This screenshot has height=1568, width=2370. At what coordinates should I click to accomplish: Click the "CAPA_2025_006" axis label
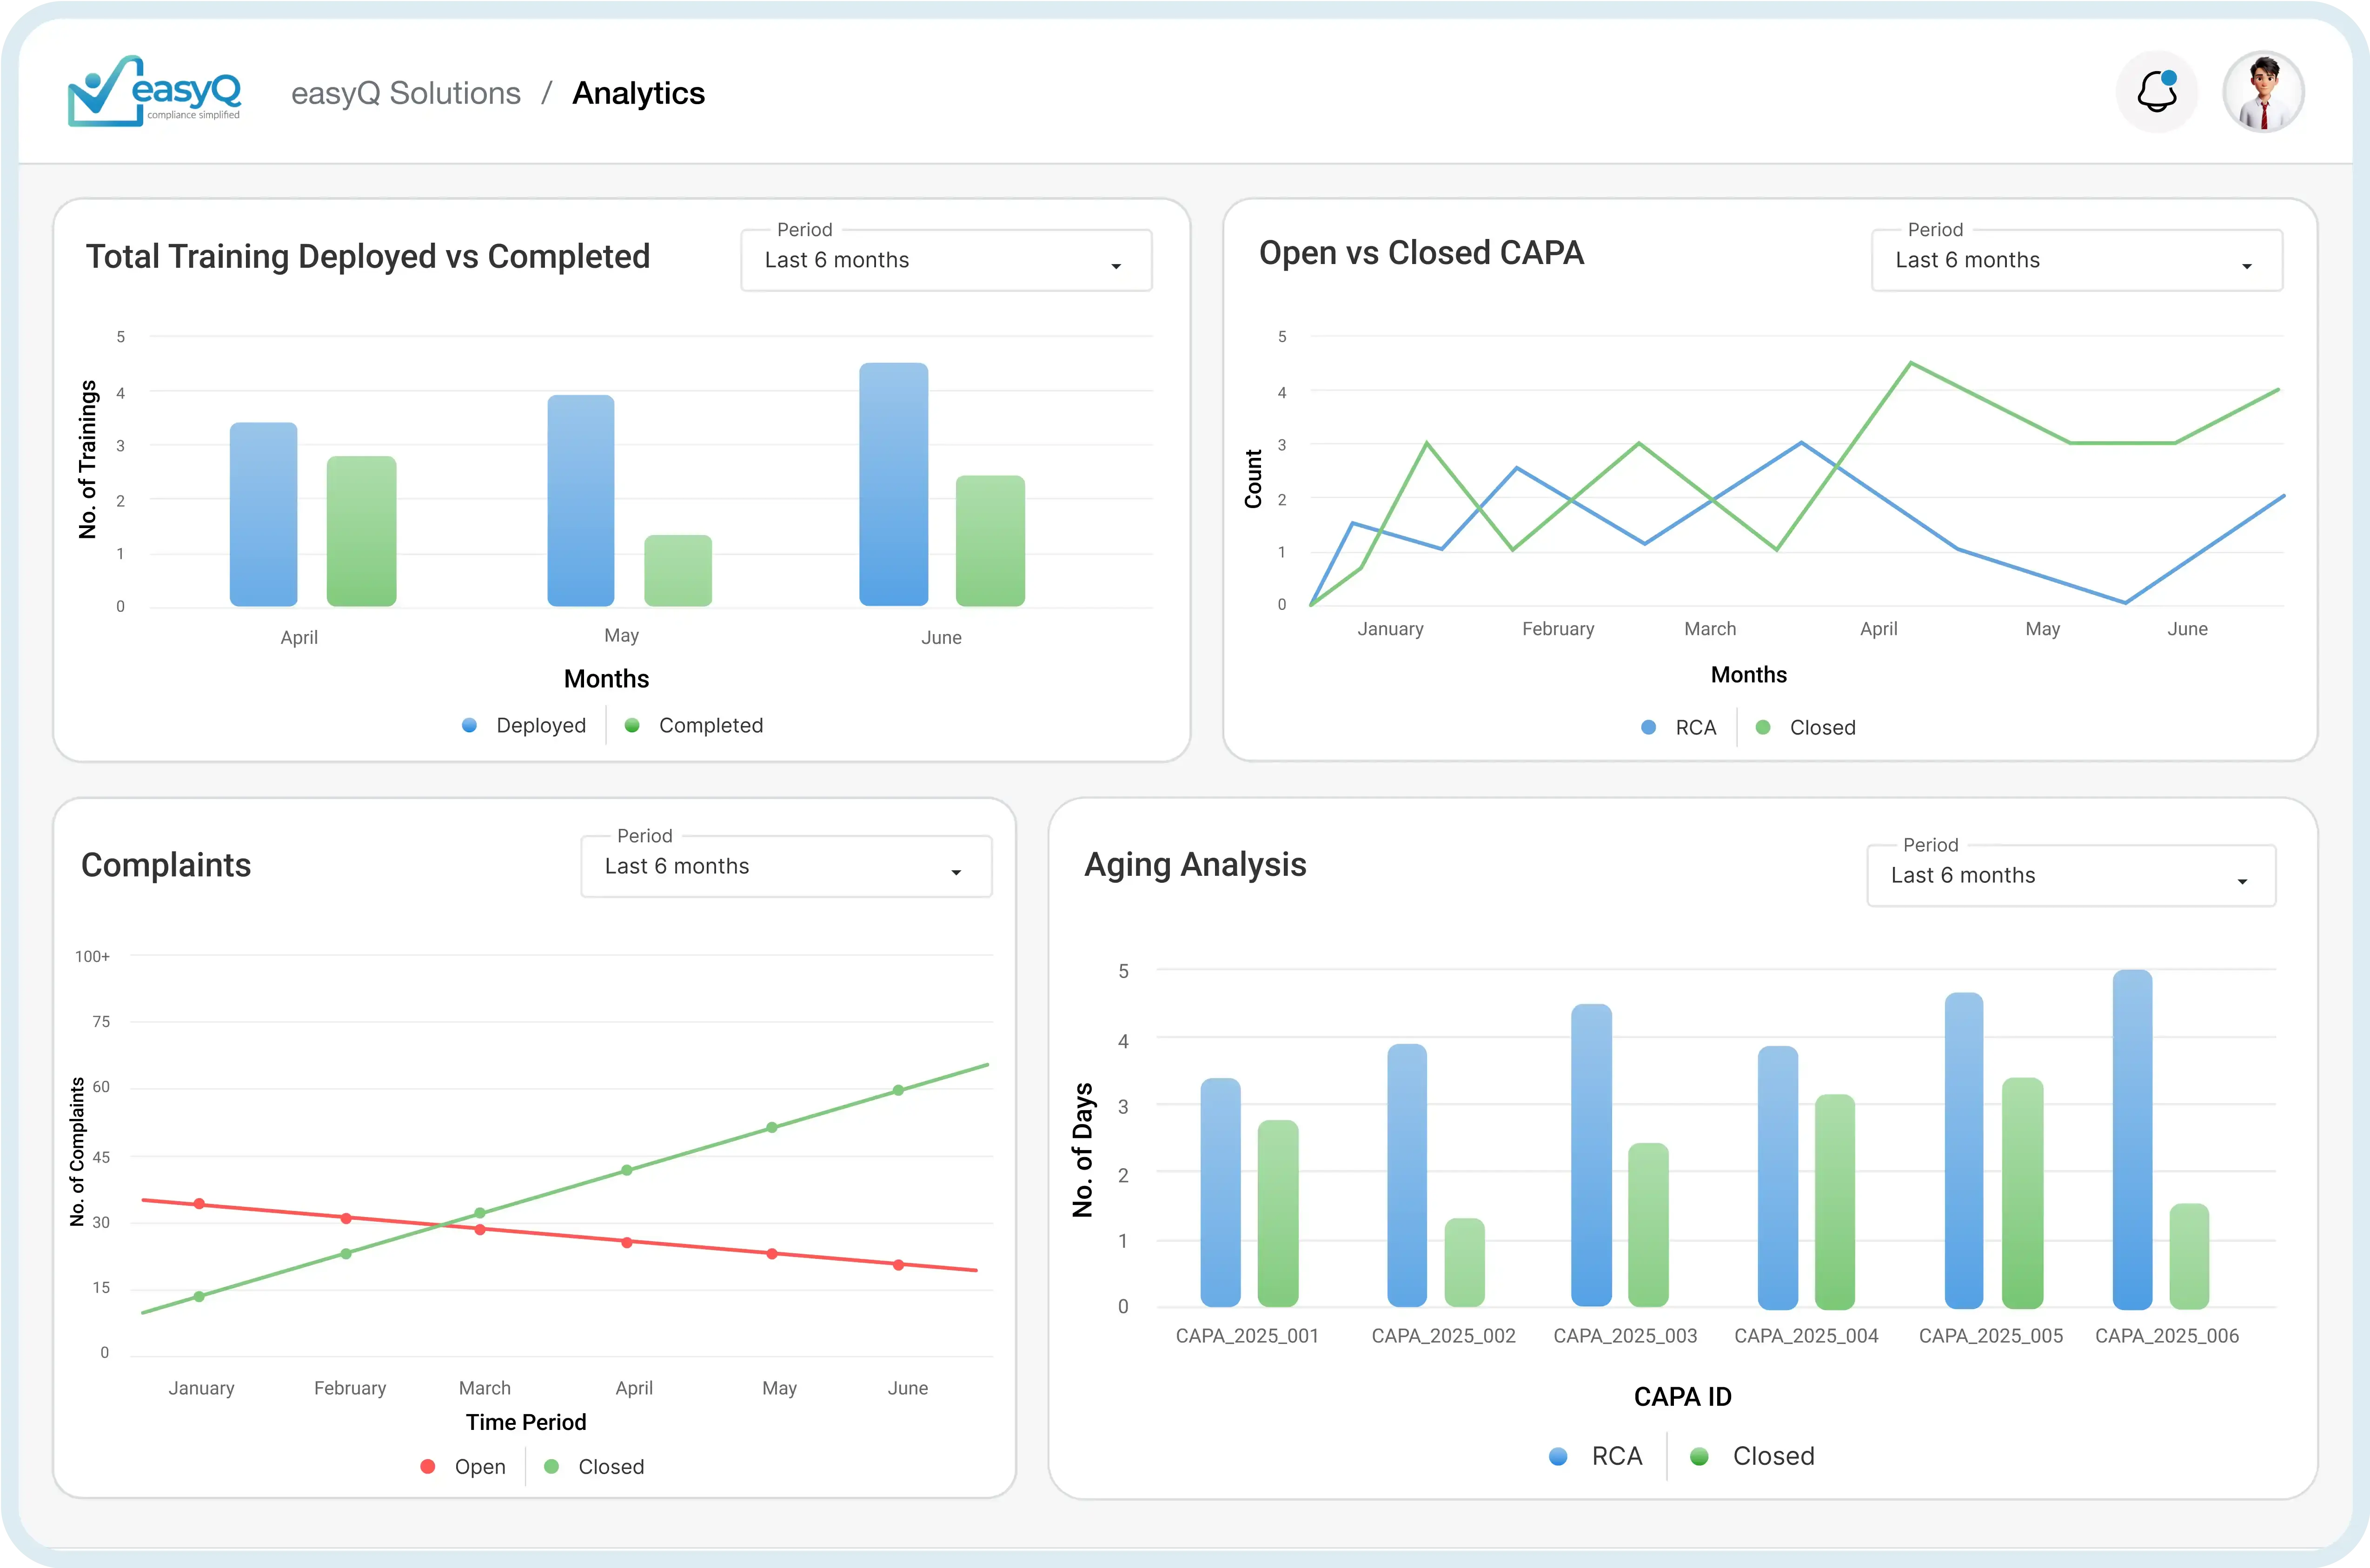tap(2167, 1336)
